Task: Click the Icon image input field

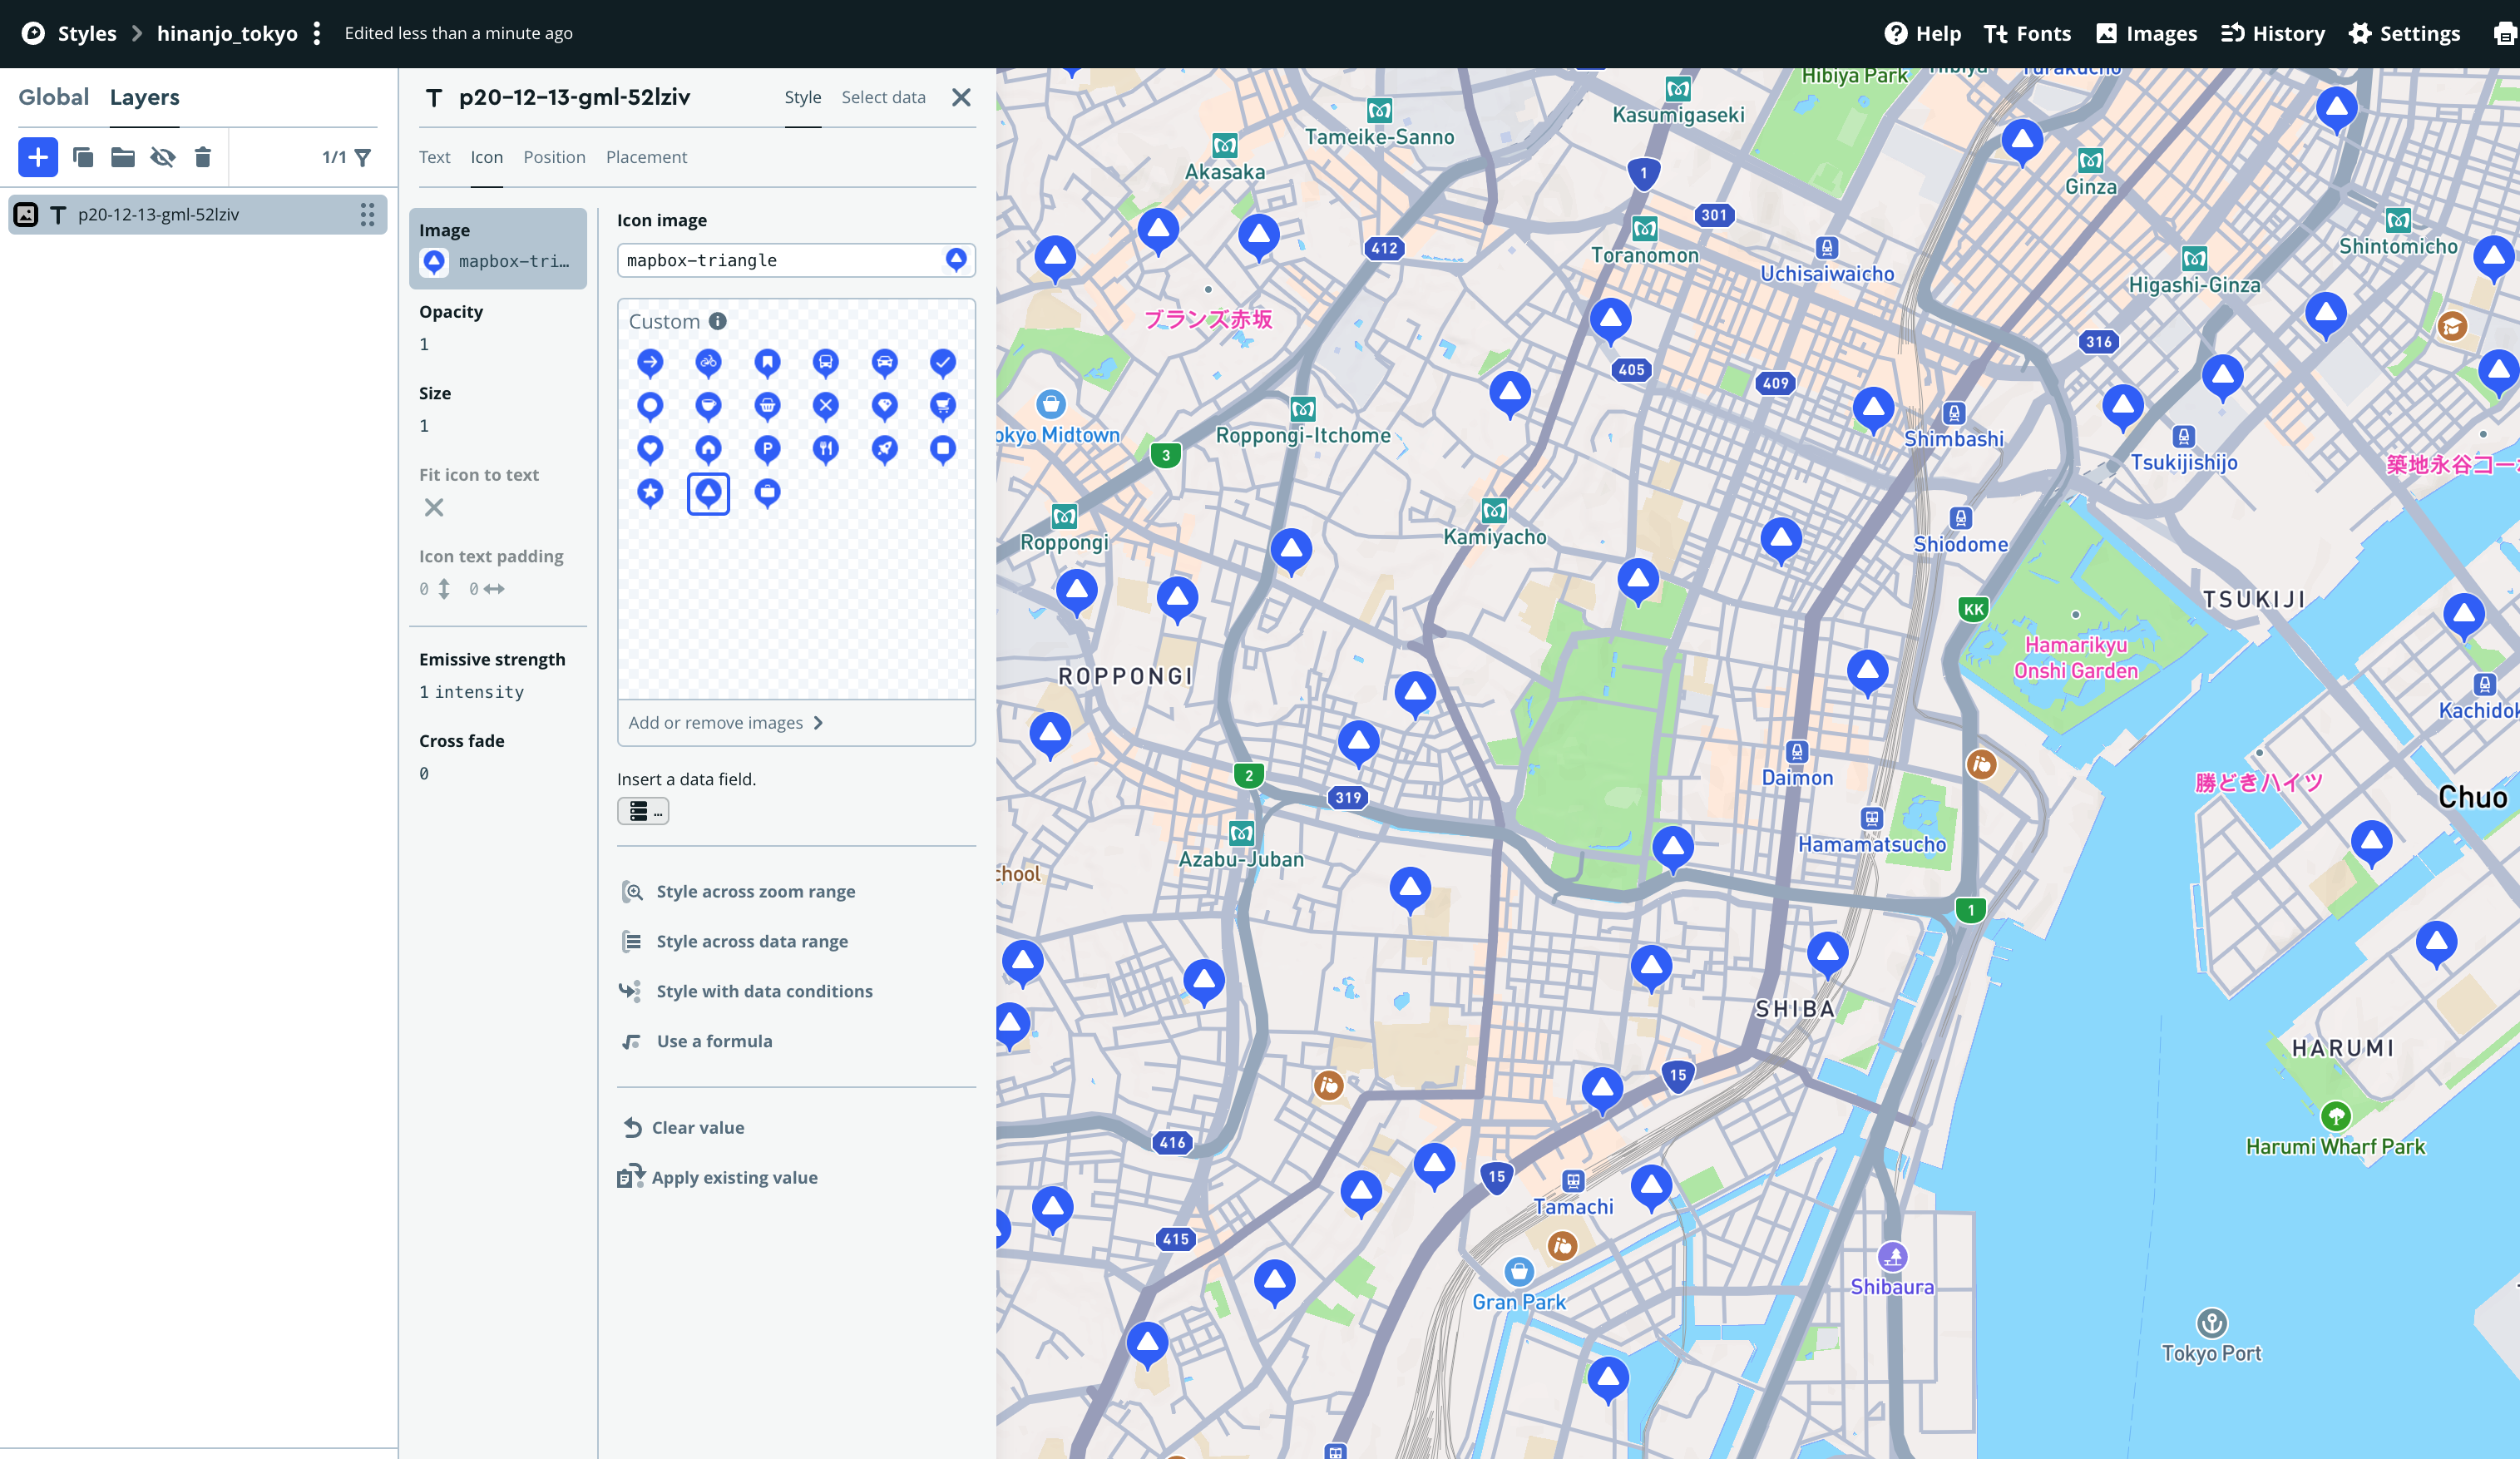Action: (x=780, y=260)
